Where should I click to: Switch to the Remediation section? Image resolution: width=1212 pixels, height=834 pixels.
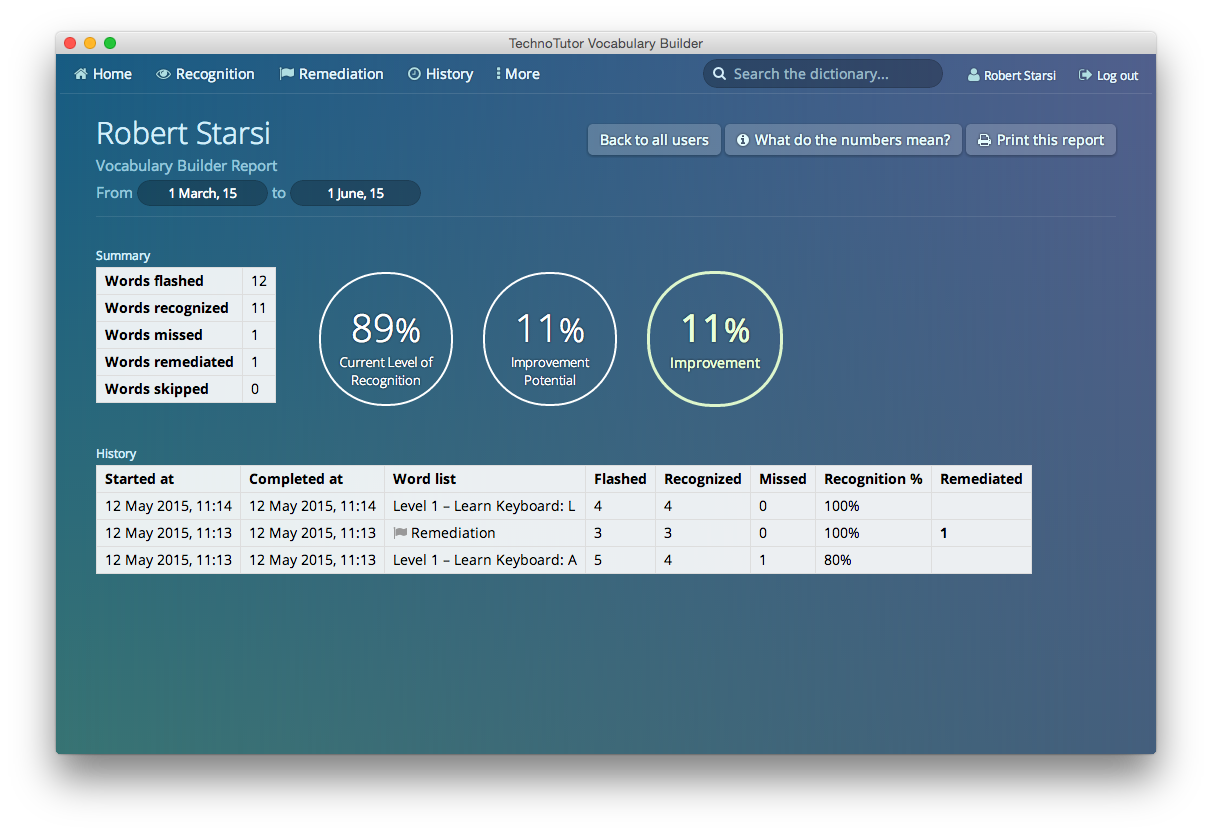pyautogui.click(x=340, y=73)
